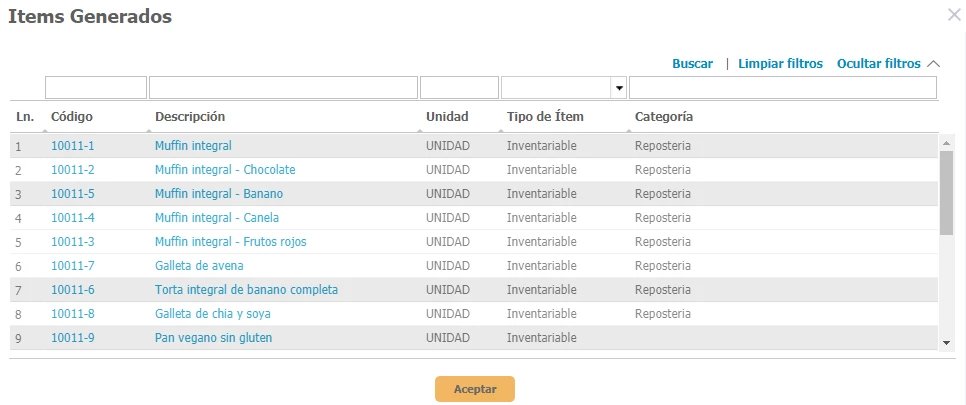
Task: Open Torta integral de banano completa
Action: coord(246,290)
